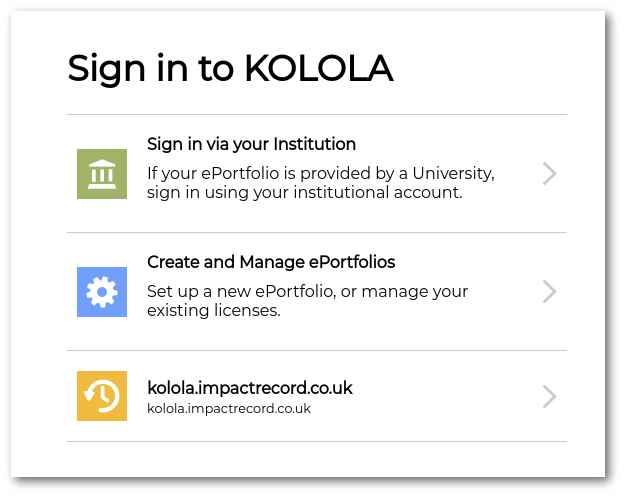
Task: Expand the Create and Manage ePortfolios chevron
Action: 550,292
